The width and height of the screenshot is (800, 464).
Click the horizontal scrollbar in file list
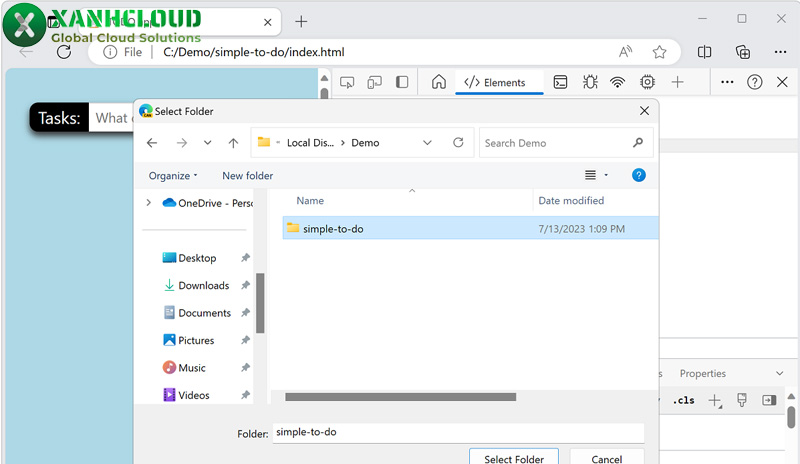400,397
